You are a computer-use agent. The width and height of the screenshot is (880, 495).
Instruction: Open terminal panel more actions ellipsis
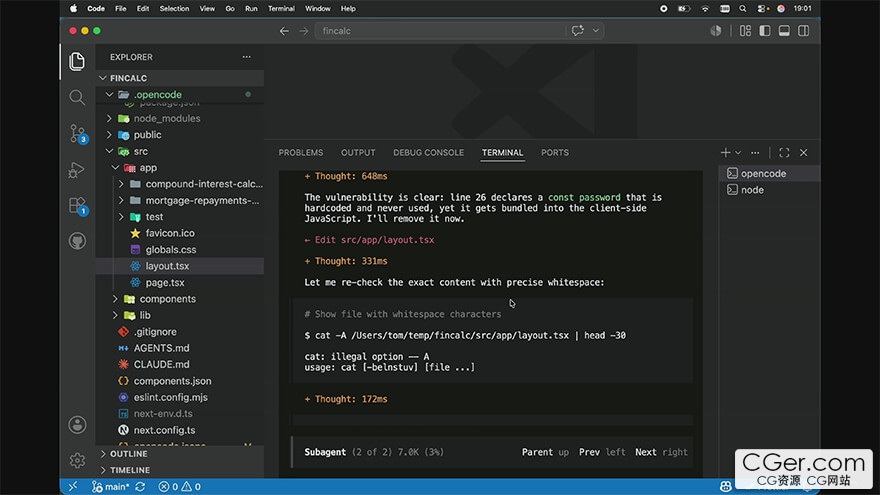755,153
